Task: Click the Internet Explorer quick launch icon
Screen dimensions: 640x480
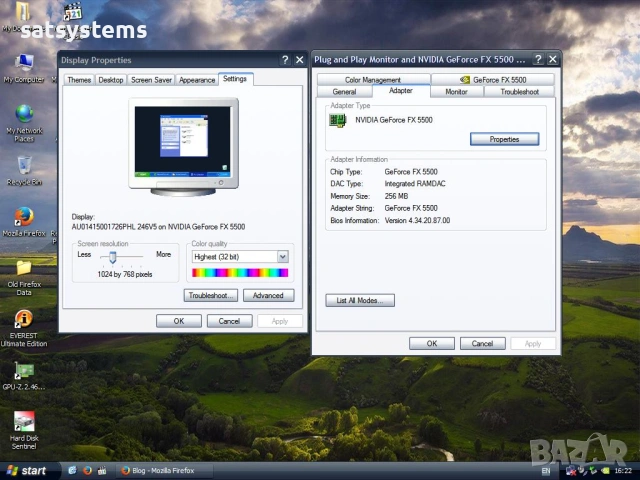Action: pos(72,471)
